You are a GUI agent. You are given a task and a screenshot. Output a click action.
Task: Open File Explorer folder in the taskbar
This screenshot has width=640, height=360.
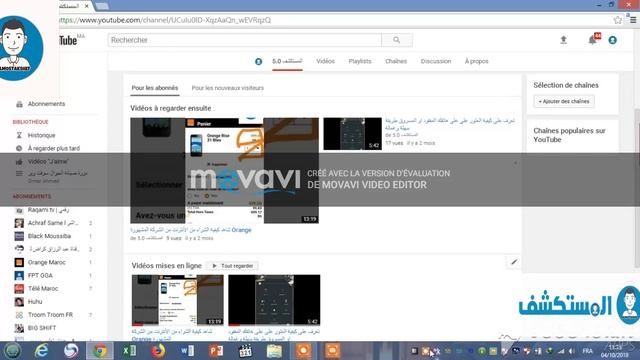[274, 351]
